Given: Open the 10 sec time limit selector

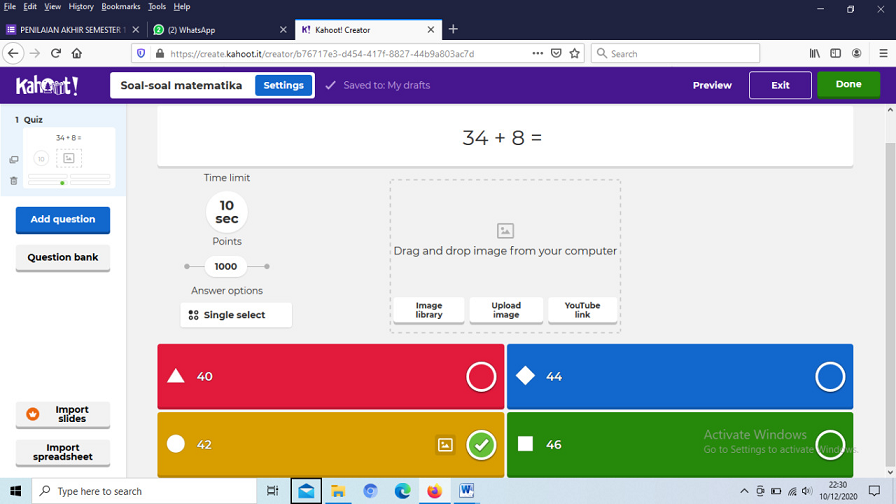Looking at the screenshot, I should [227, 212].
